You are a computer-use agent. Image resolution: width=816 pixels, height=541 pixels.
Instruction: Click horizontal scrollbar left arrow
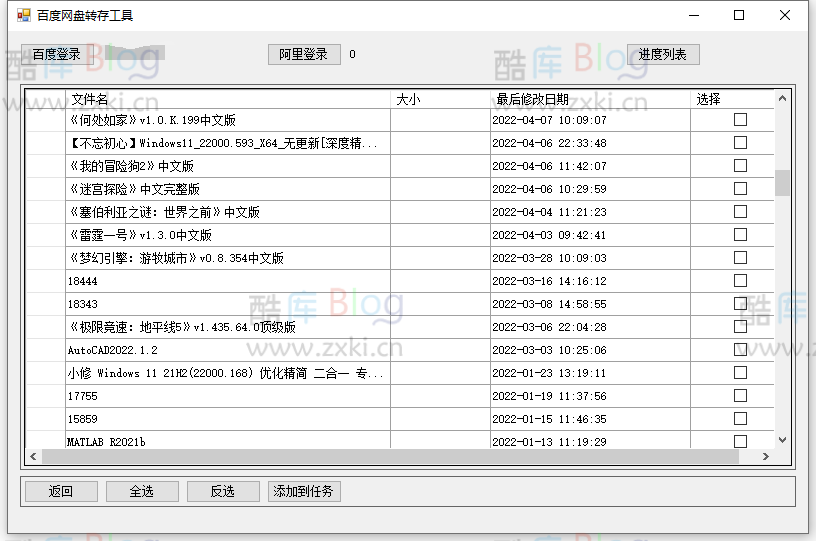click(33, 456)
